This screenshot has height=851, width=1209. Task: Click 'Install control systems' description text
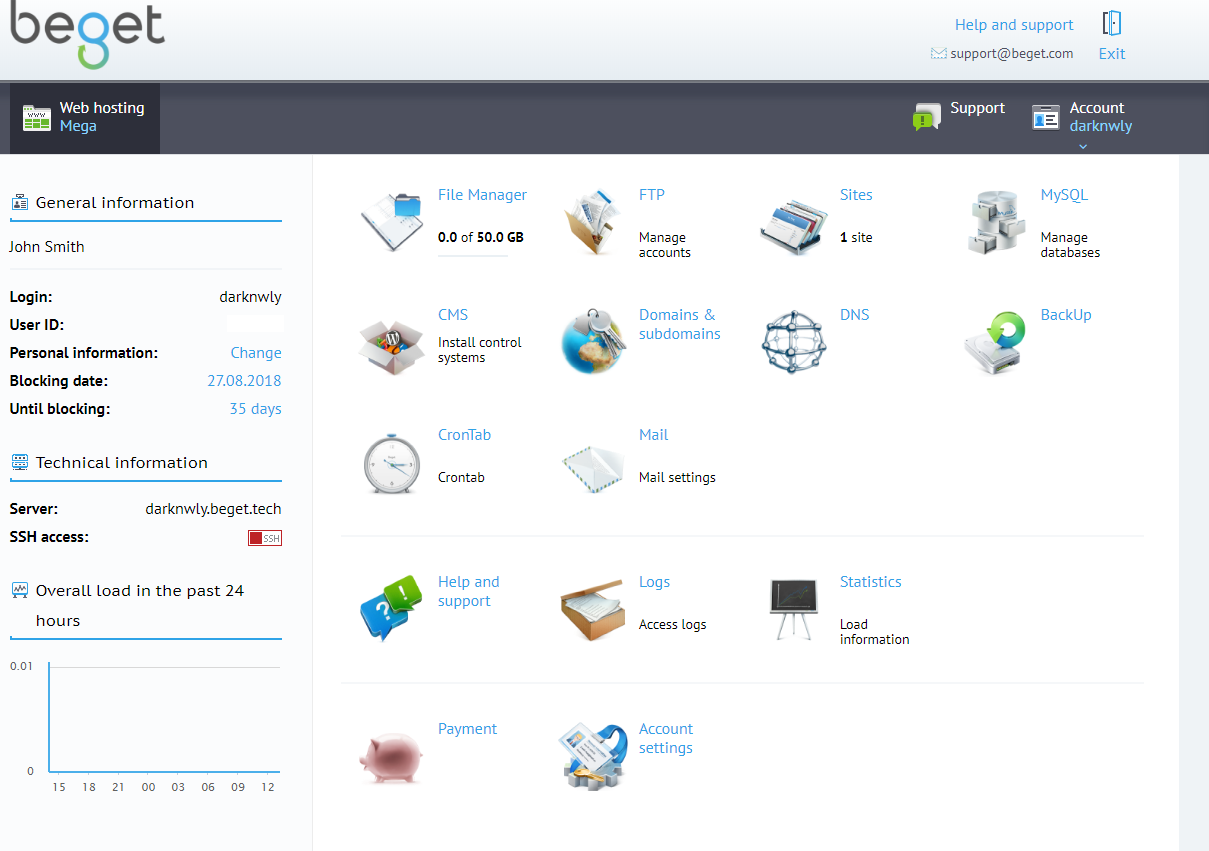coord(480,350)
